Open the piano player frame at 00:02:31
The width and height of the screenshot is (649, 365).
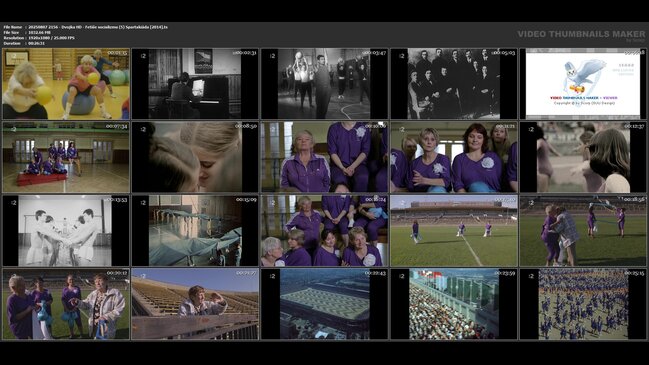point(195,84)
